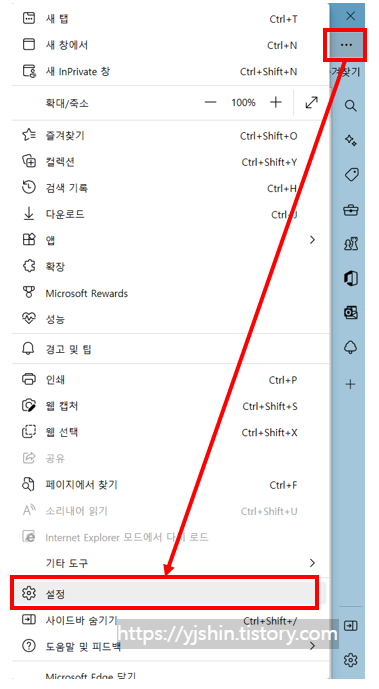Screen dimensions: 379x689
Task: Expand the More tools (기타 도구) arrow
Action: (312, 563)
